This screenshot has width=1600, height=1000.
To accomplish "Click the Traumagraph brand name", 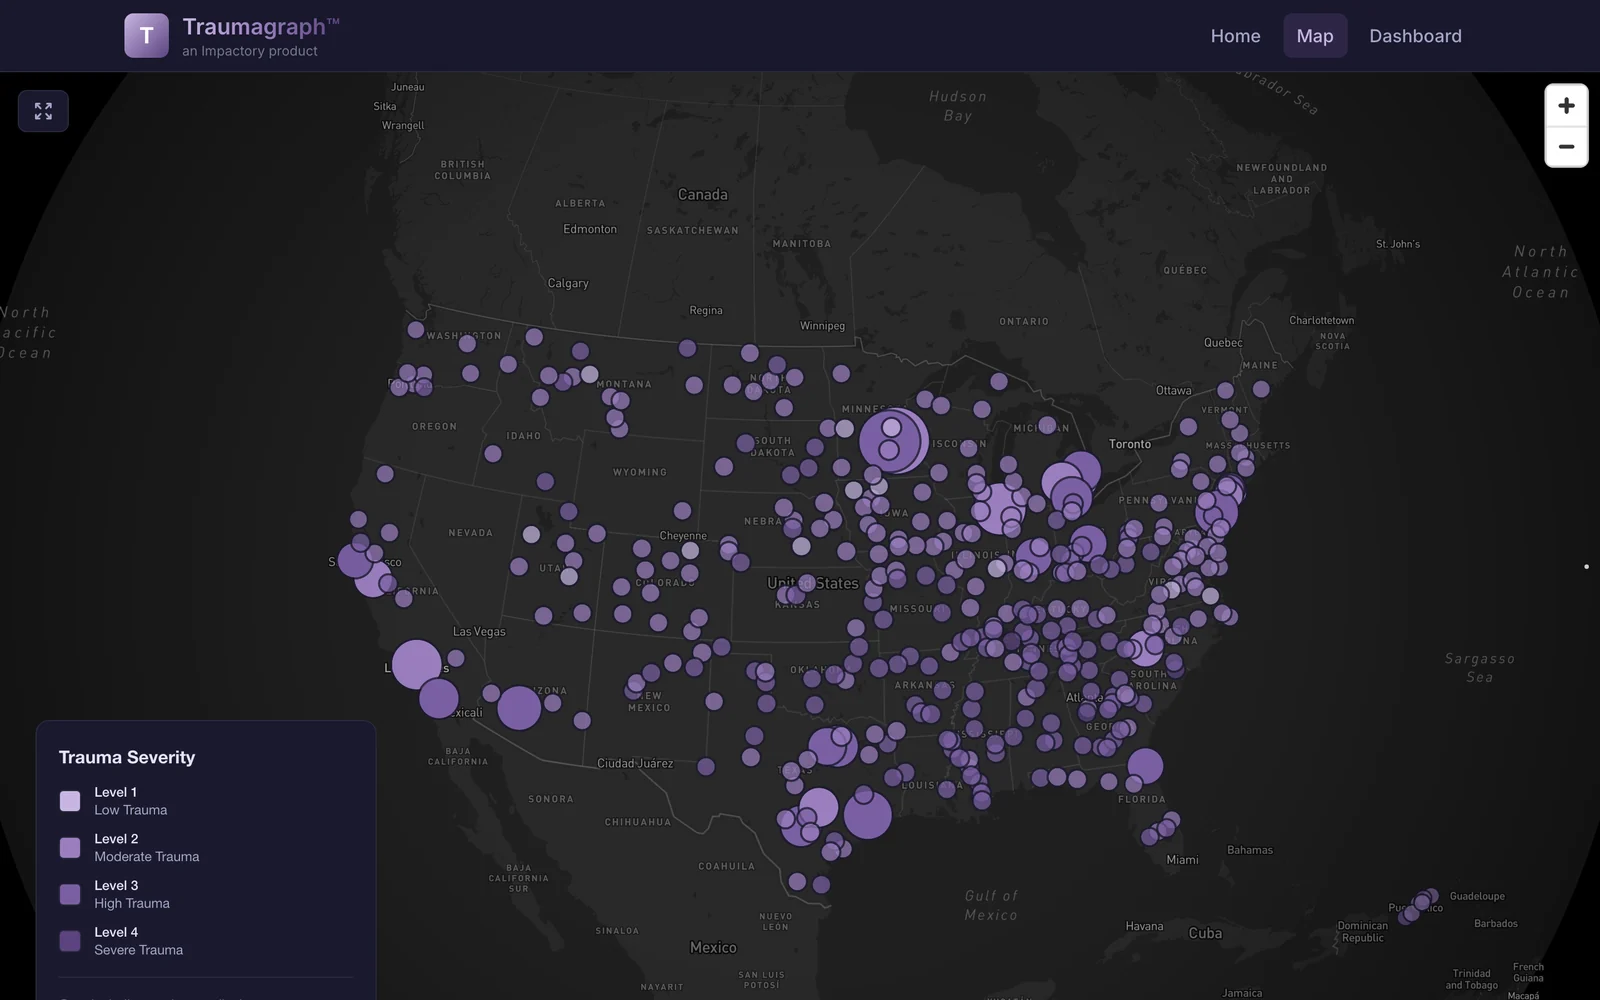I will pyautogui.click(x=260, y=27).
